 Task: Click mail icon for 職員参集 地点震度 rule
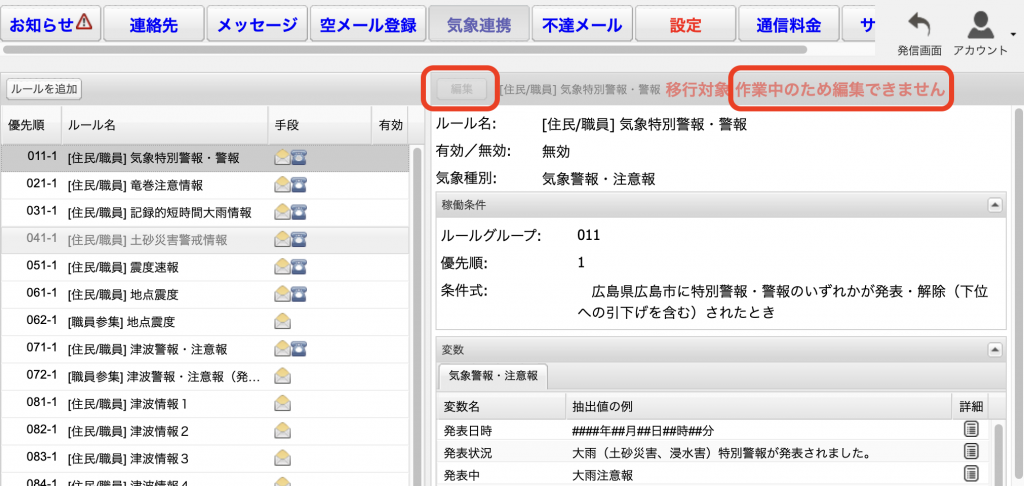[283, 322]
